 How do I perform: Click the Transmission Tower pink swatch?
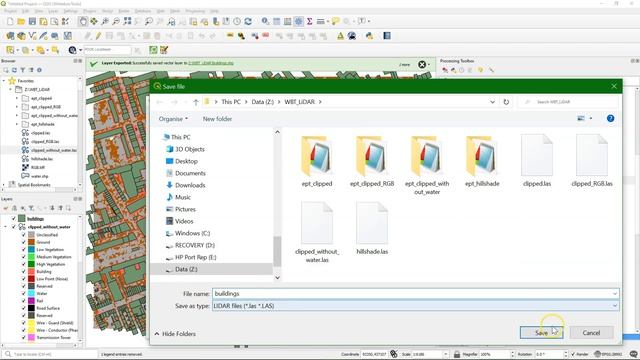(31, 338)
